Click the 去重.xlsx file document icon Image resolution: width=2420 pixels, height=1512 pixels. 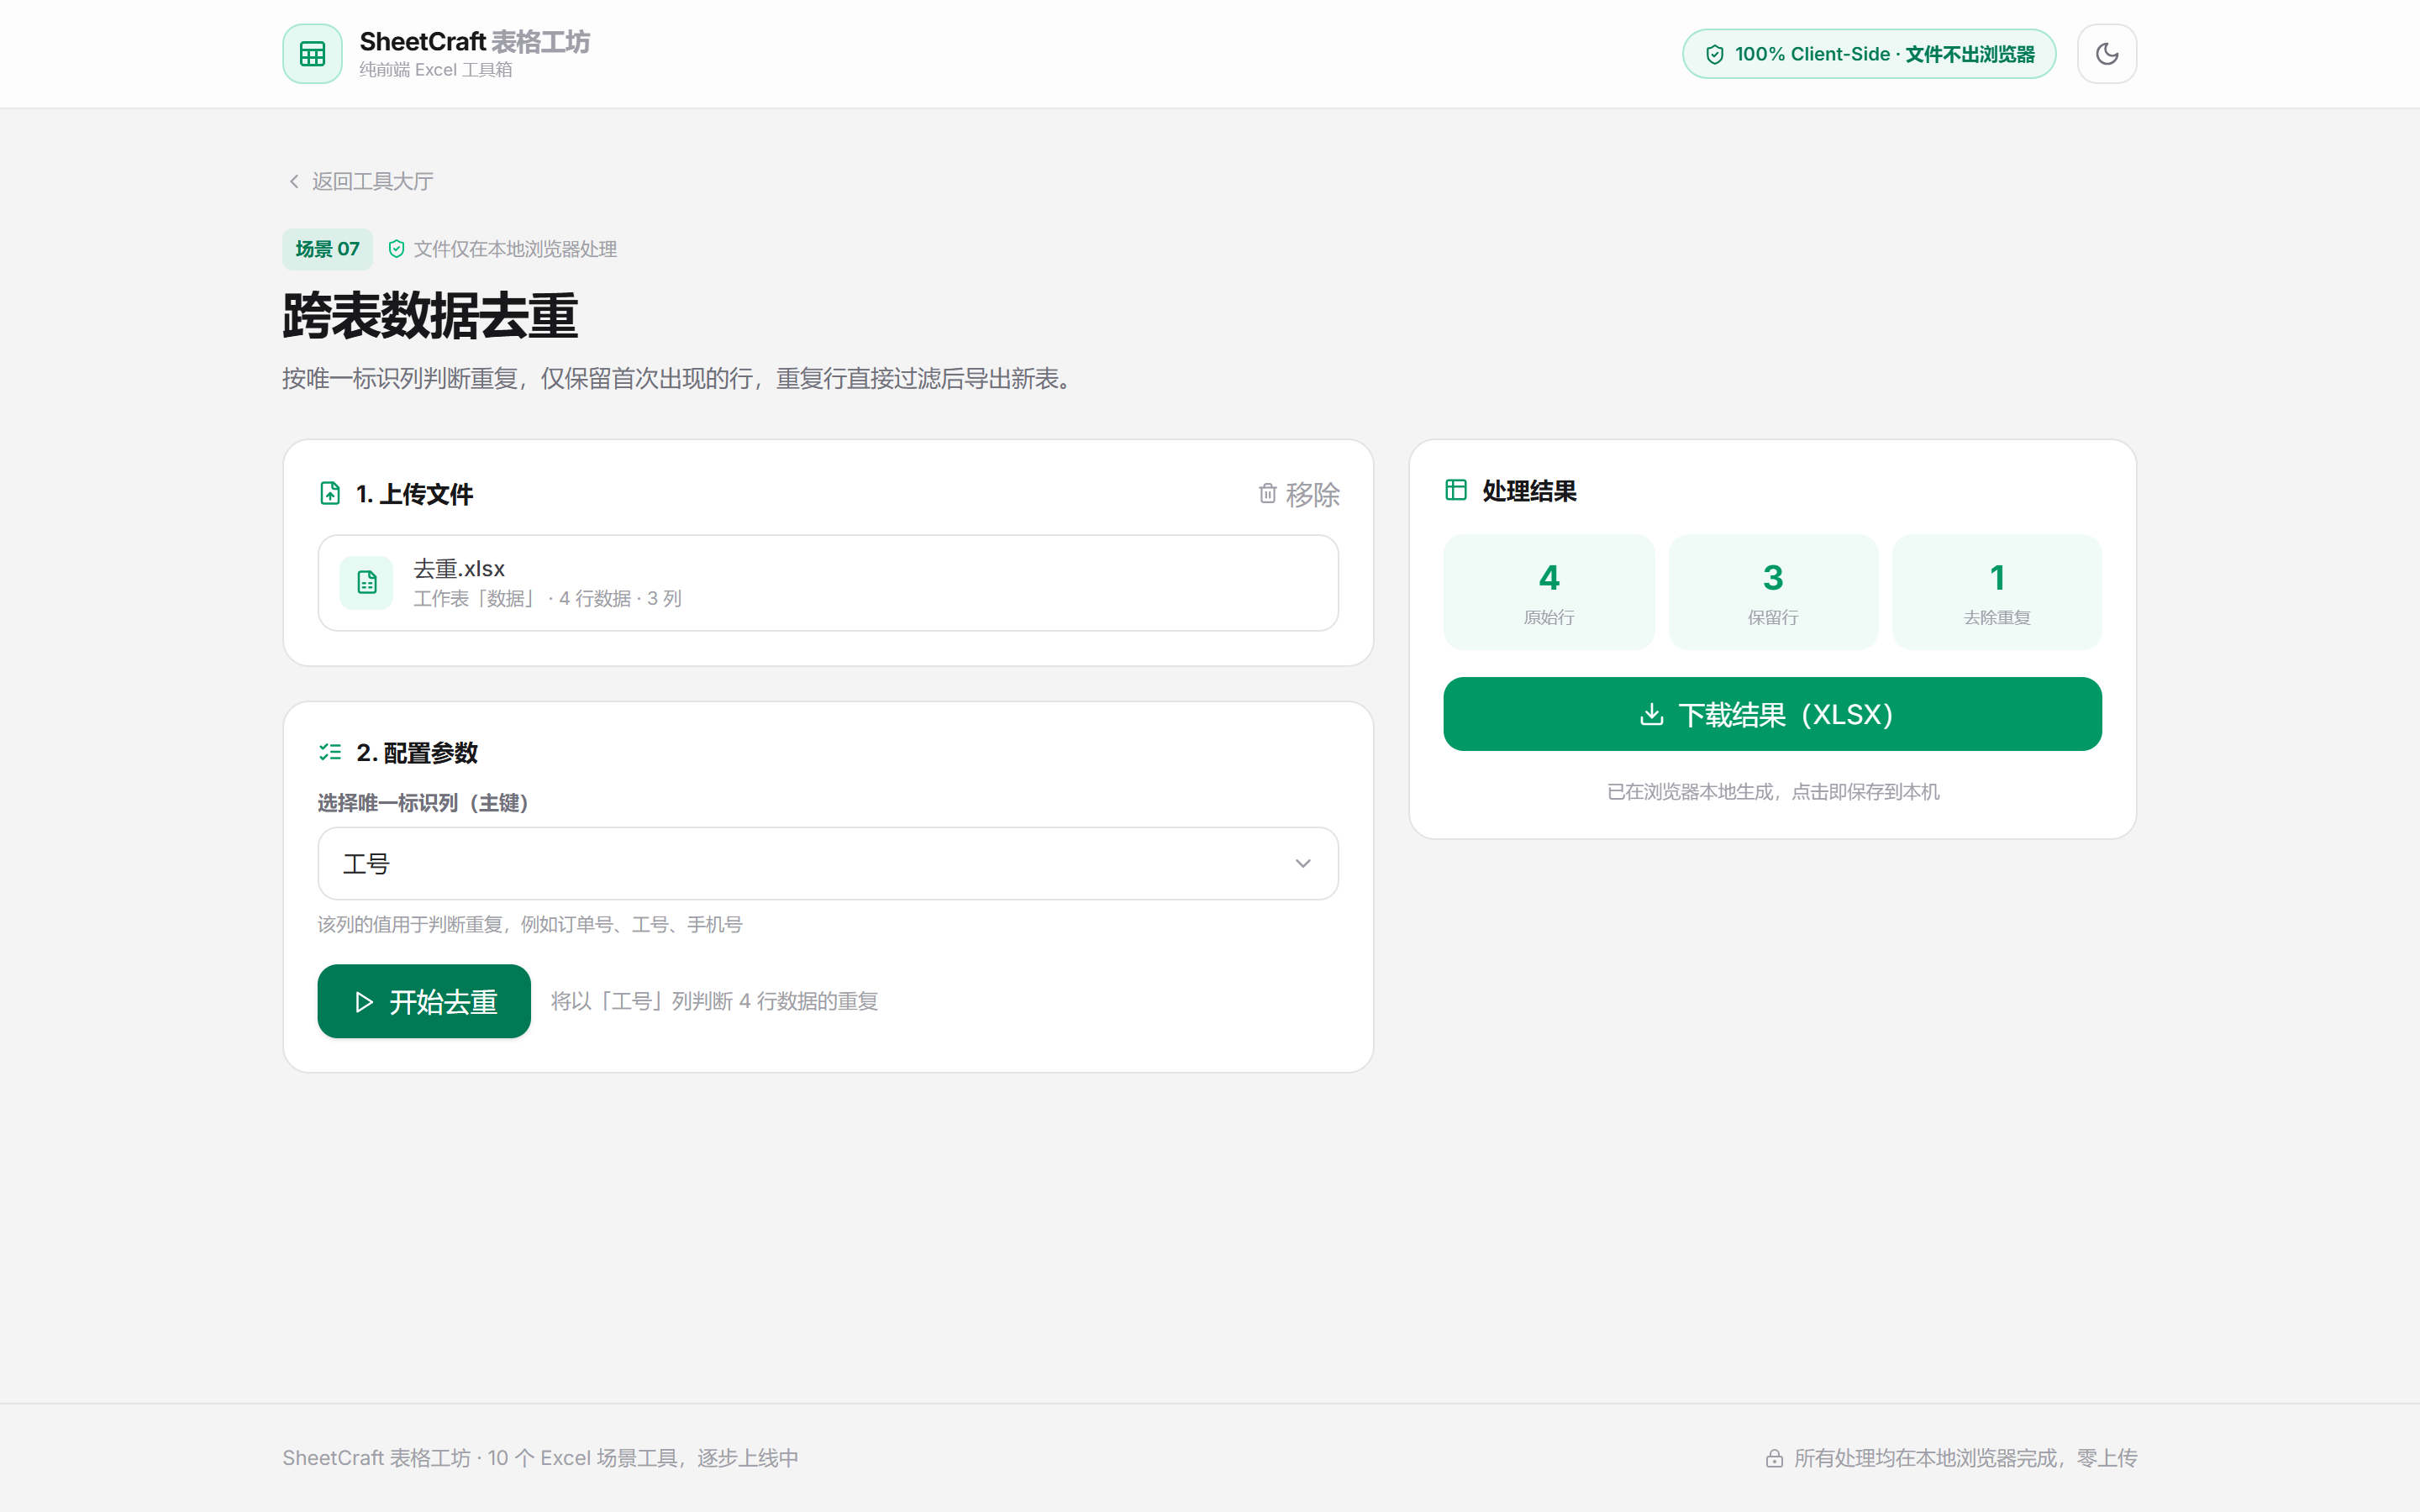[367, 583]
